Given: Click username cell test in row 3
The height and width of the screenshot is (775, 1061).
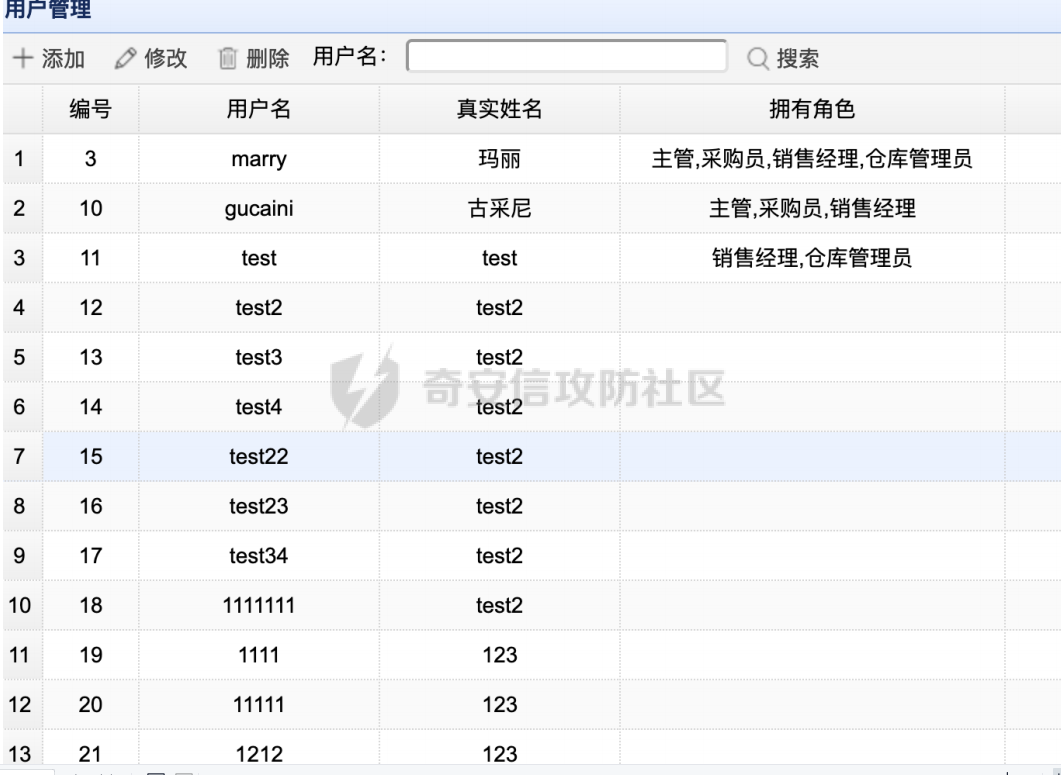Looking at the screenshot, I should coord(259,258).
